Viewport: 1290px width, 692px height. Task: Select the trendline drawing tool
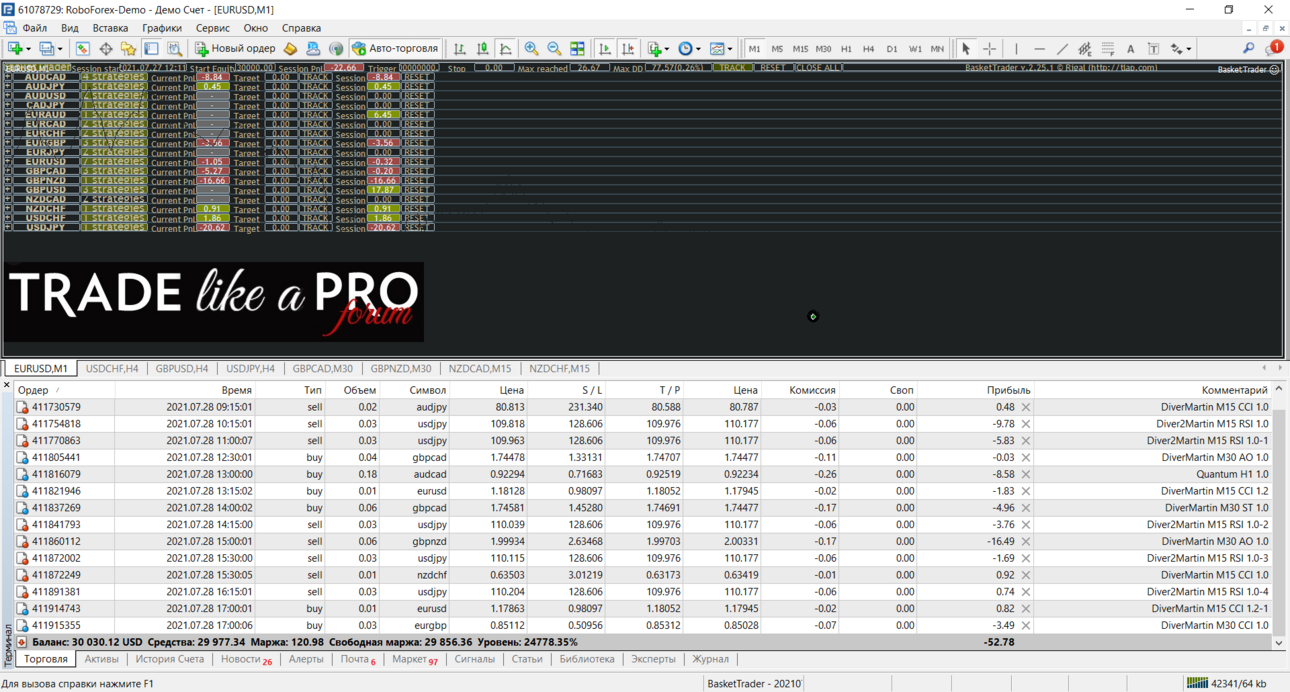pyautogui.click(x=1062, y=48)
